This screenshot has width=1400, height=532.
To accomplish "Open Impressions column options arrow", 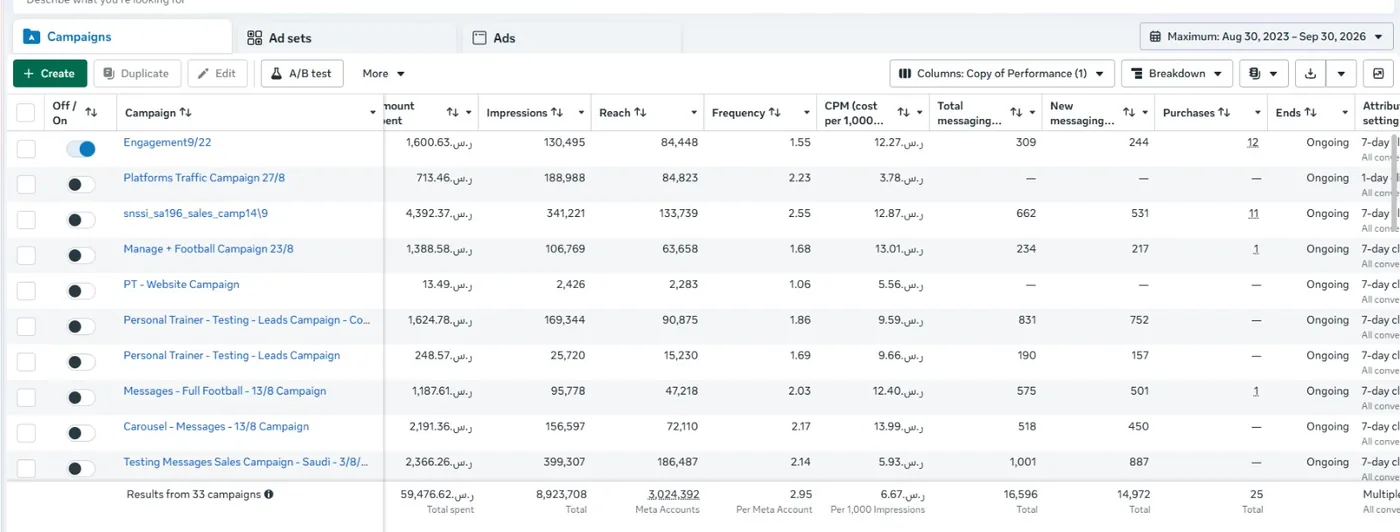I will coord(581,113).
